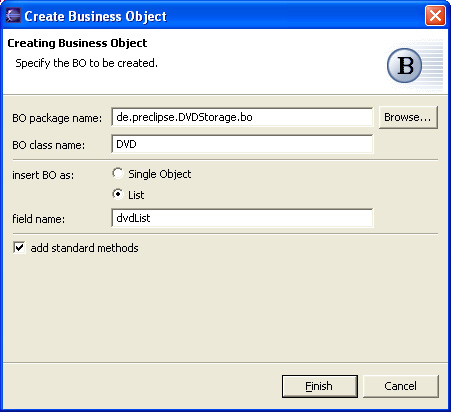Select the Single Object radio button
The image size is (451, 412).
(x=118, y=173)
